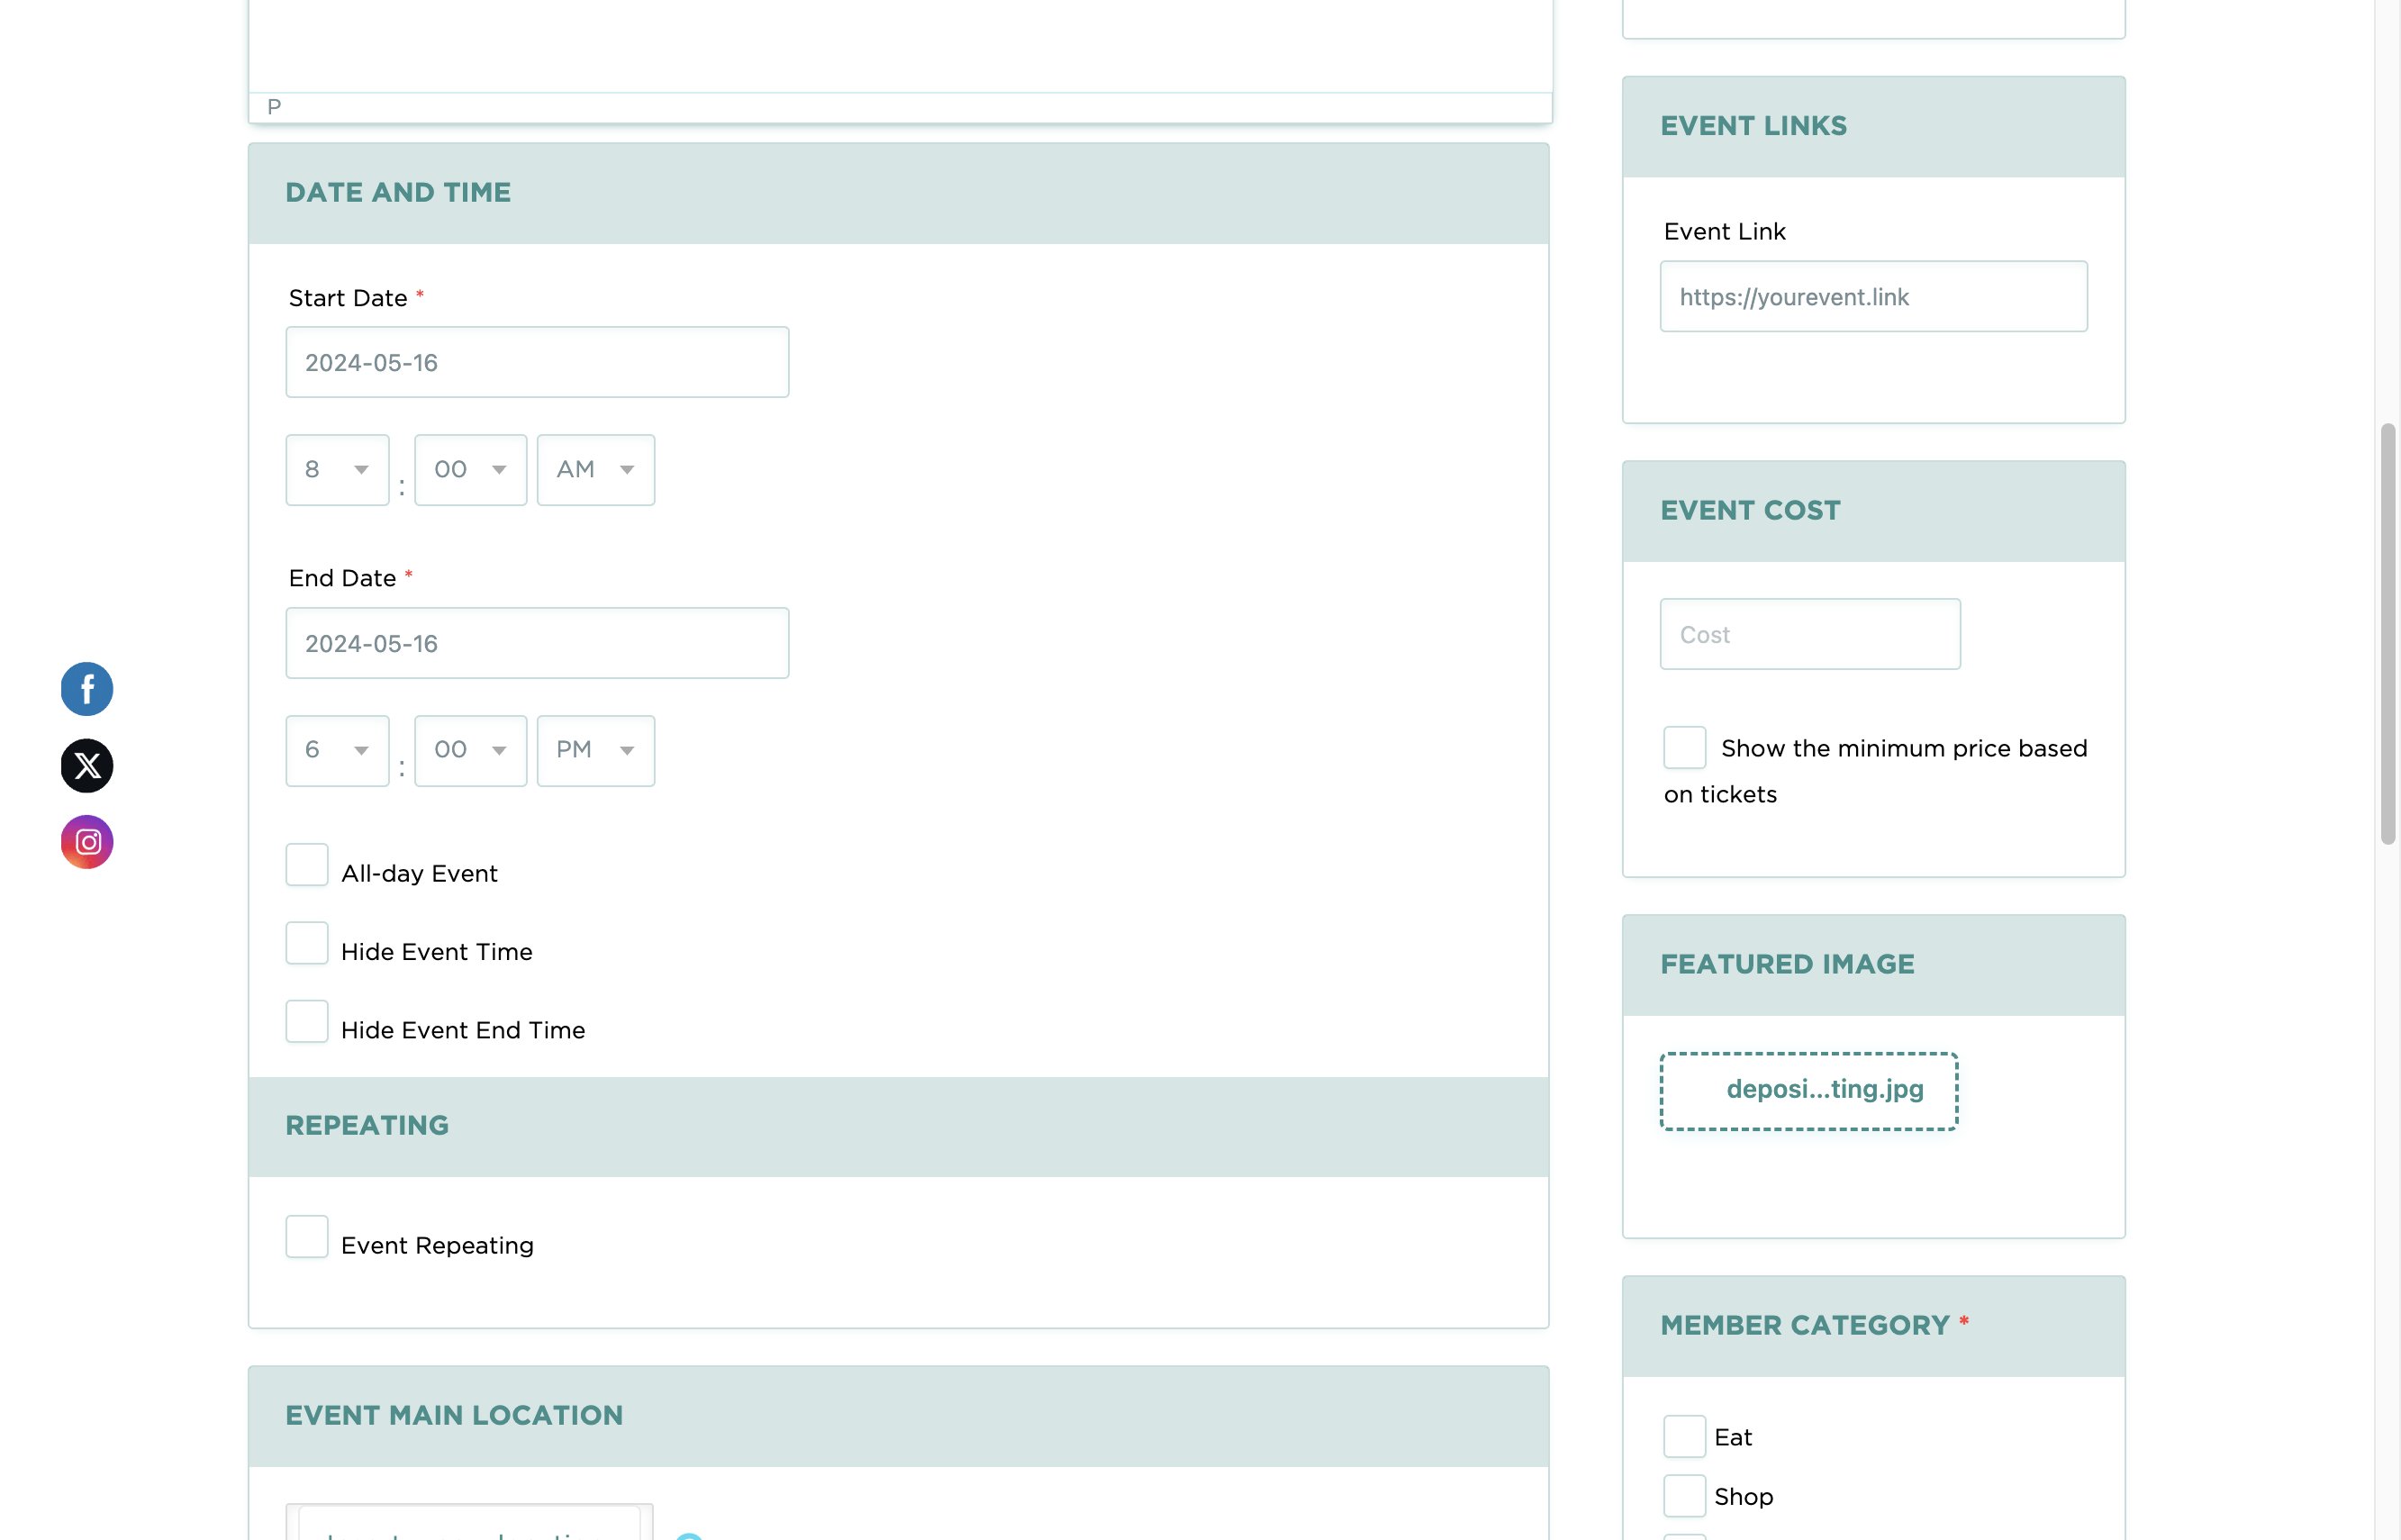Toggle the Event Repeating checkbox

point(307,1237)
